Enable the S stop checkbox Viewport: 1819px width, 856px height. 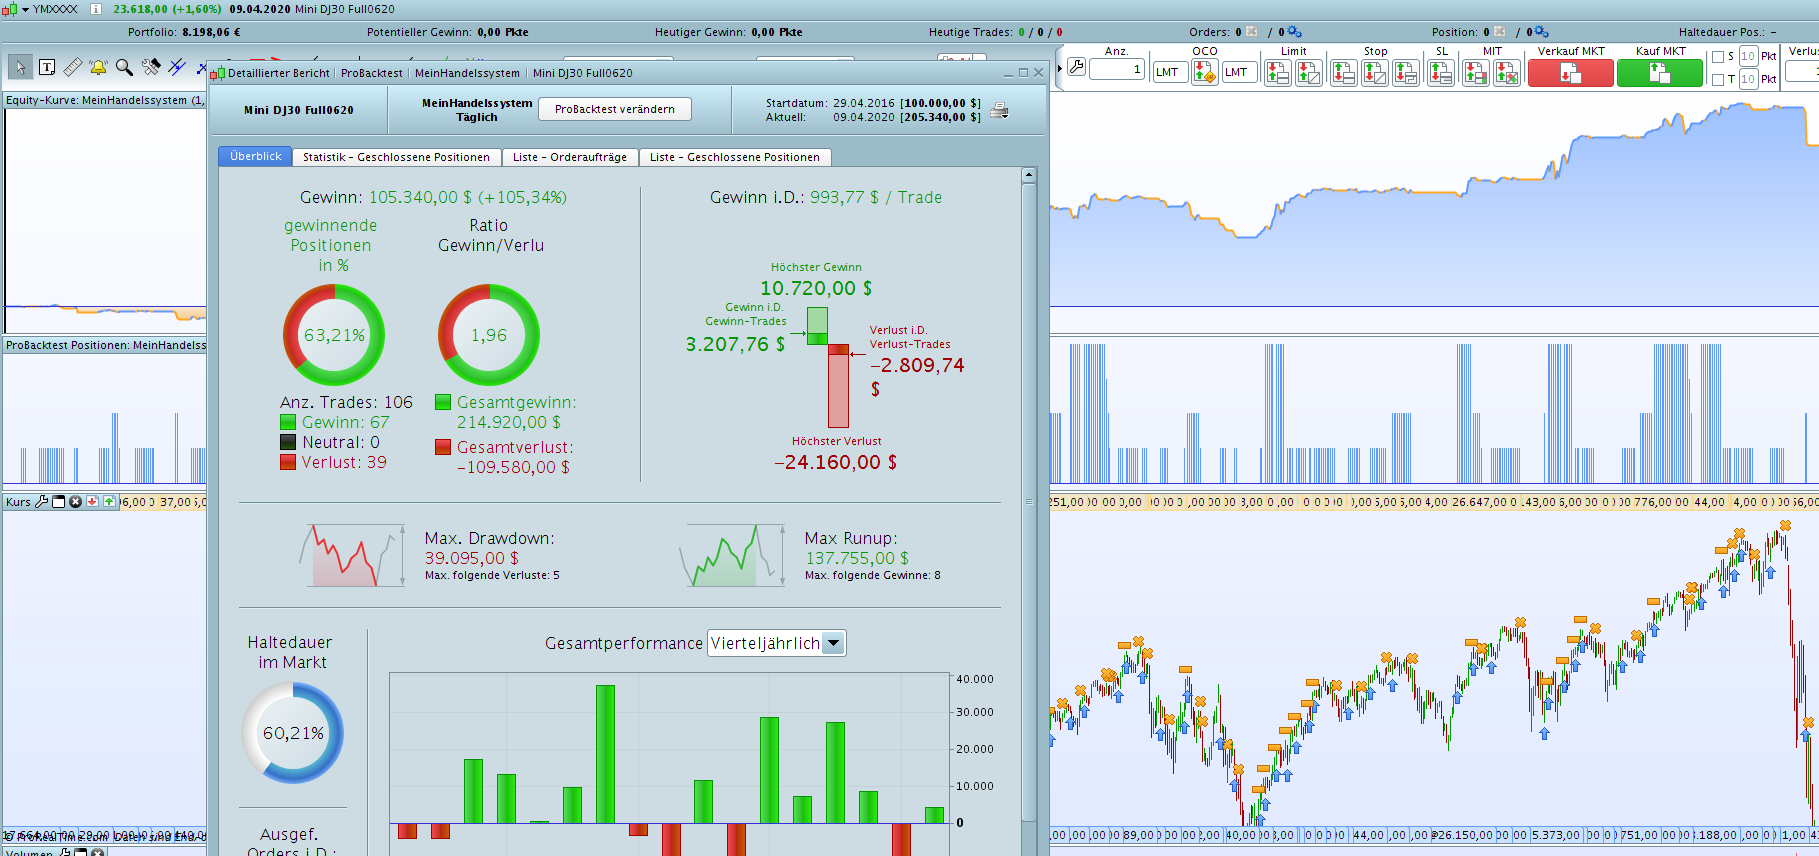(x=1718, y=57)
